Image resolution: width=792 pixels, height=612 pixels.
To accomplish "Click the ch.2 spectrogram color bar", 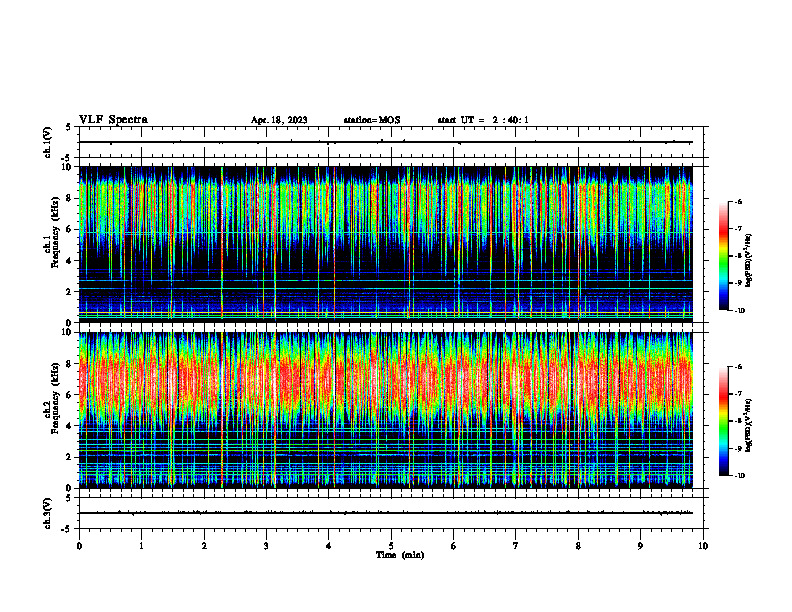I will pos(723,421).
